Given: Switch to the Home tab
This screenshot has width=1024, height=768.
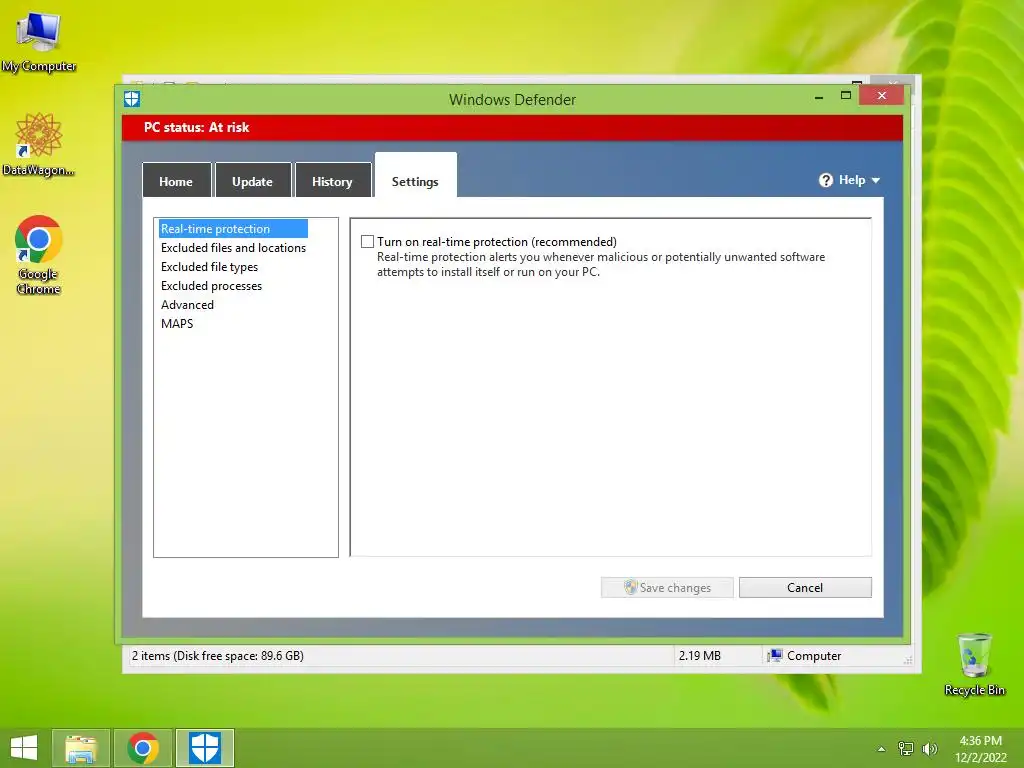Looking at the screenshot, I should 176,181.
